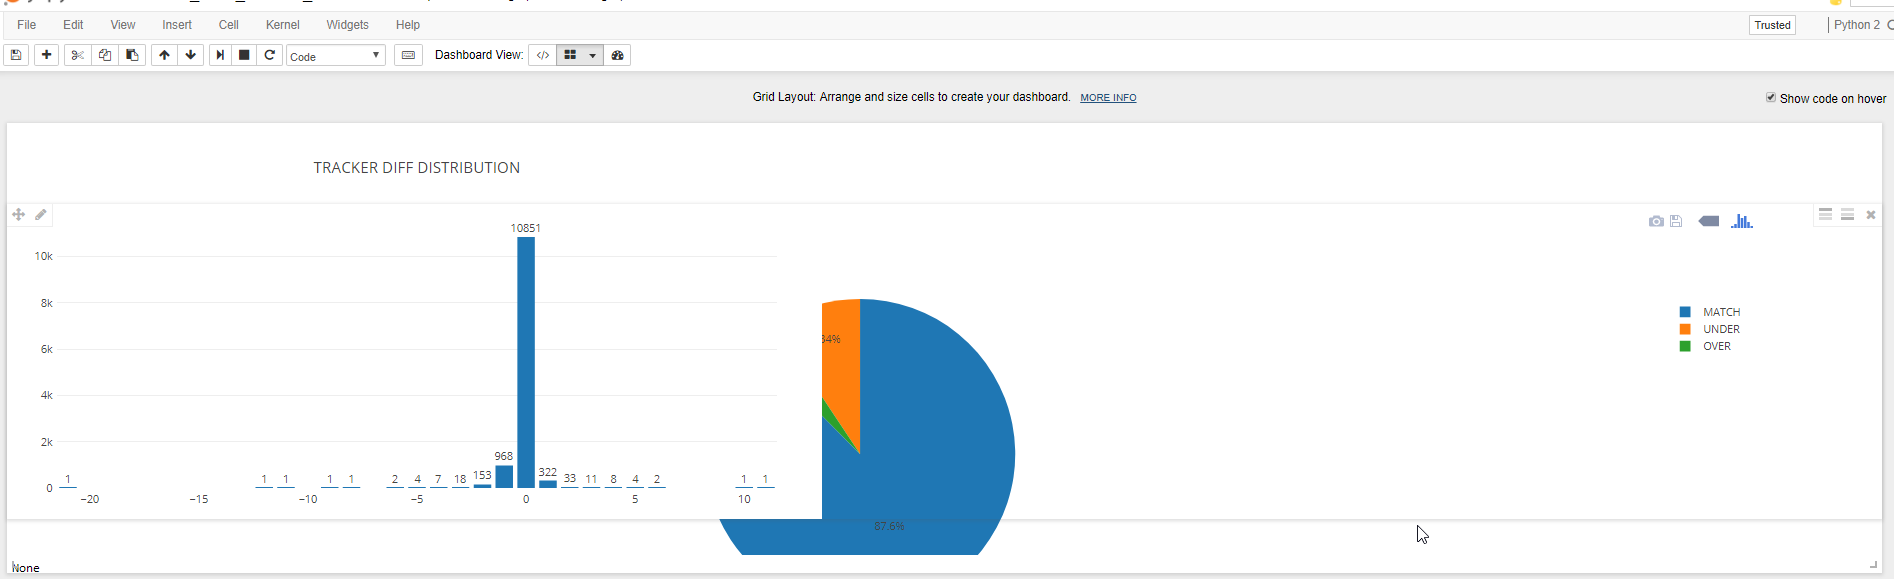Open the Widgets menu
Viewport: 1894px width, 579px height.
click(x=347, y=24)
